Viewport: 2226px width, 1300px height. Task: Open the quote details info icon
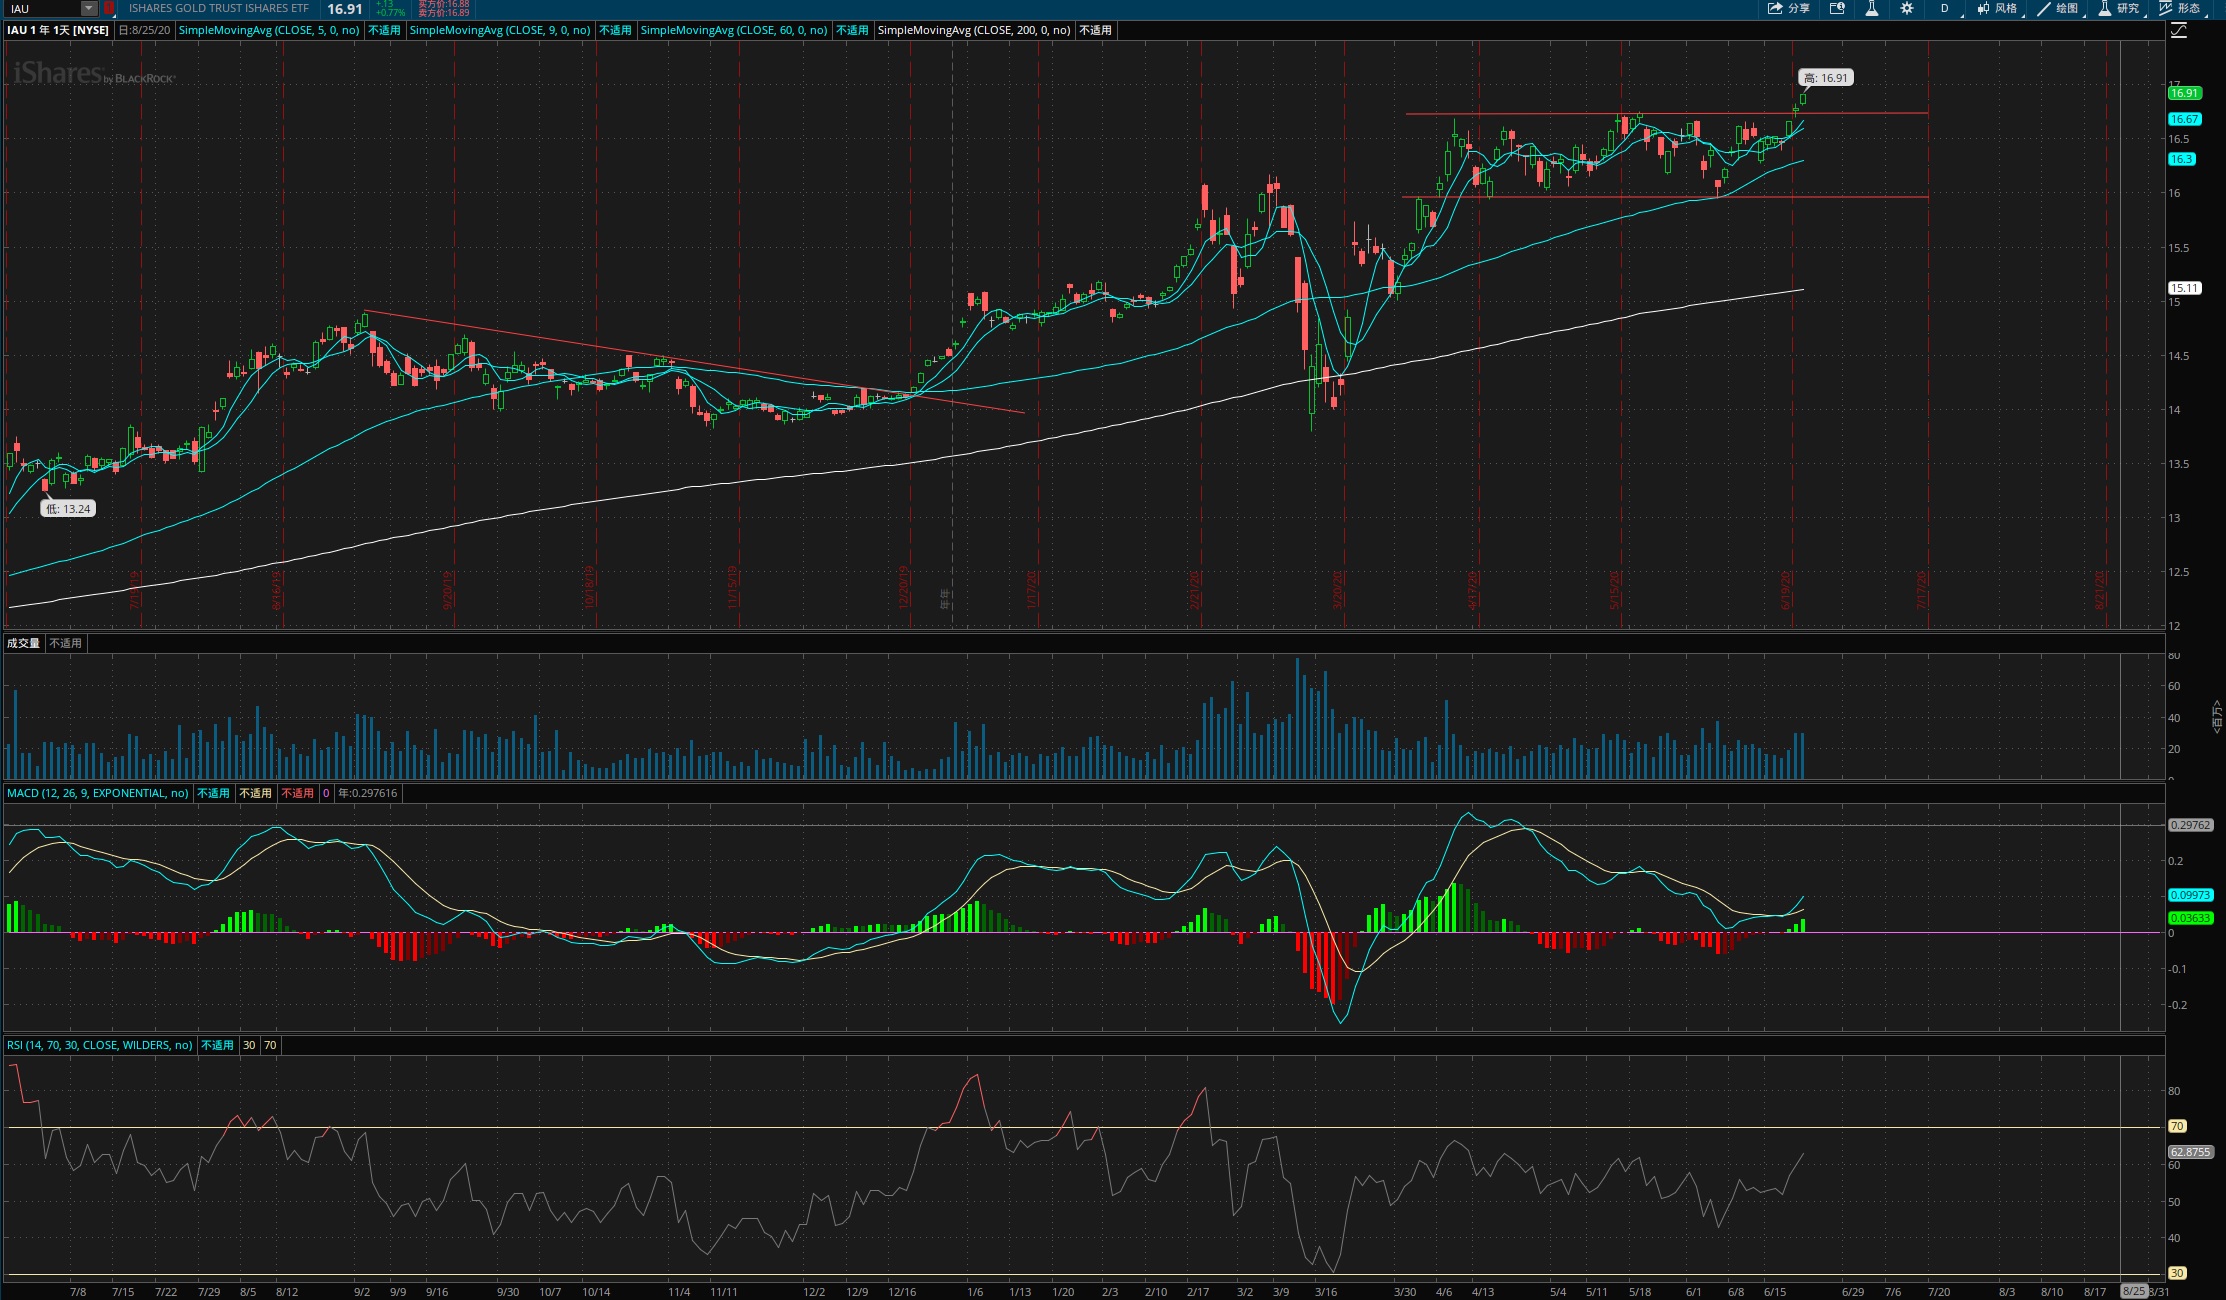click(x=1837, y=8)
